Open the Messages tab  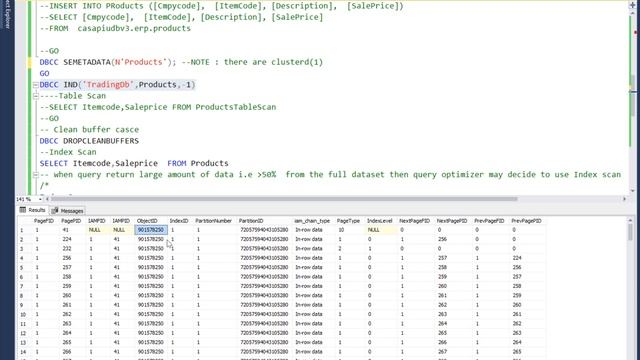tap(68, 211)
